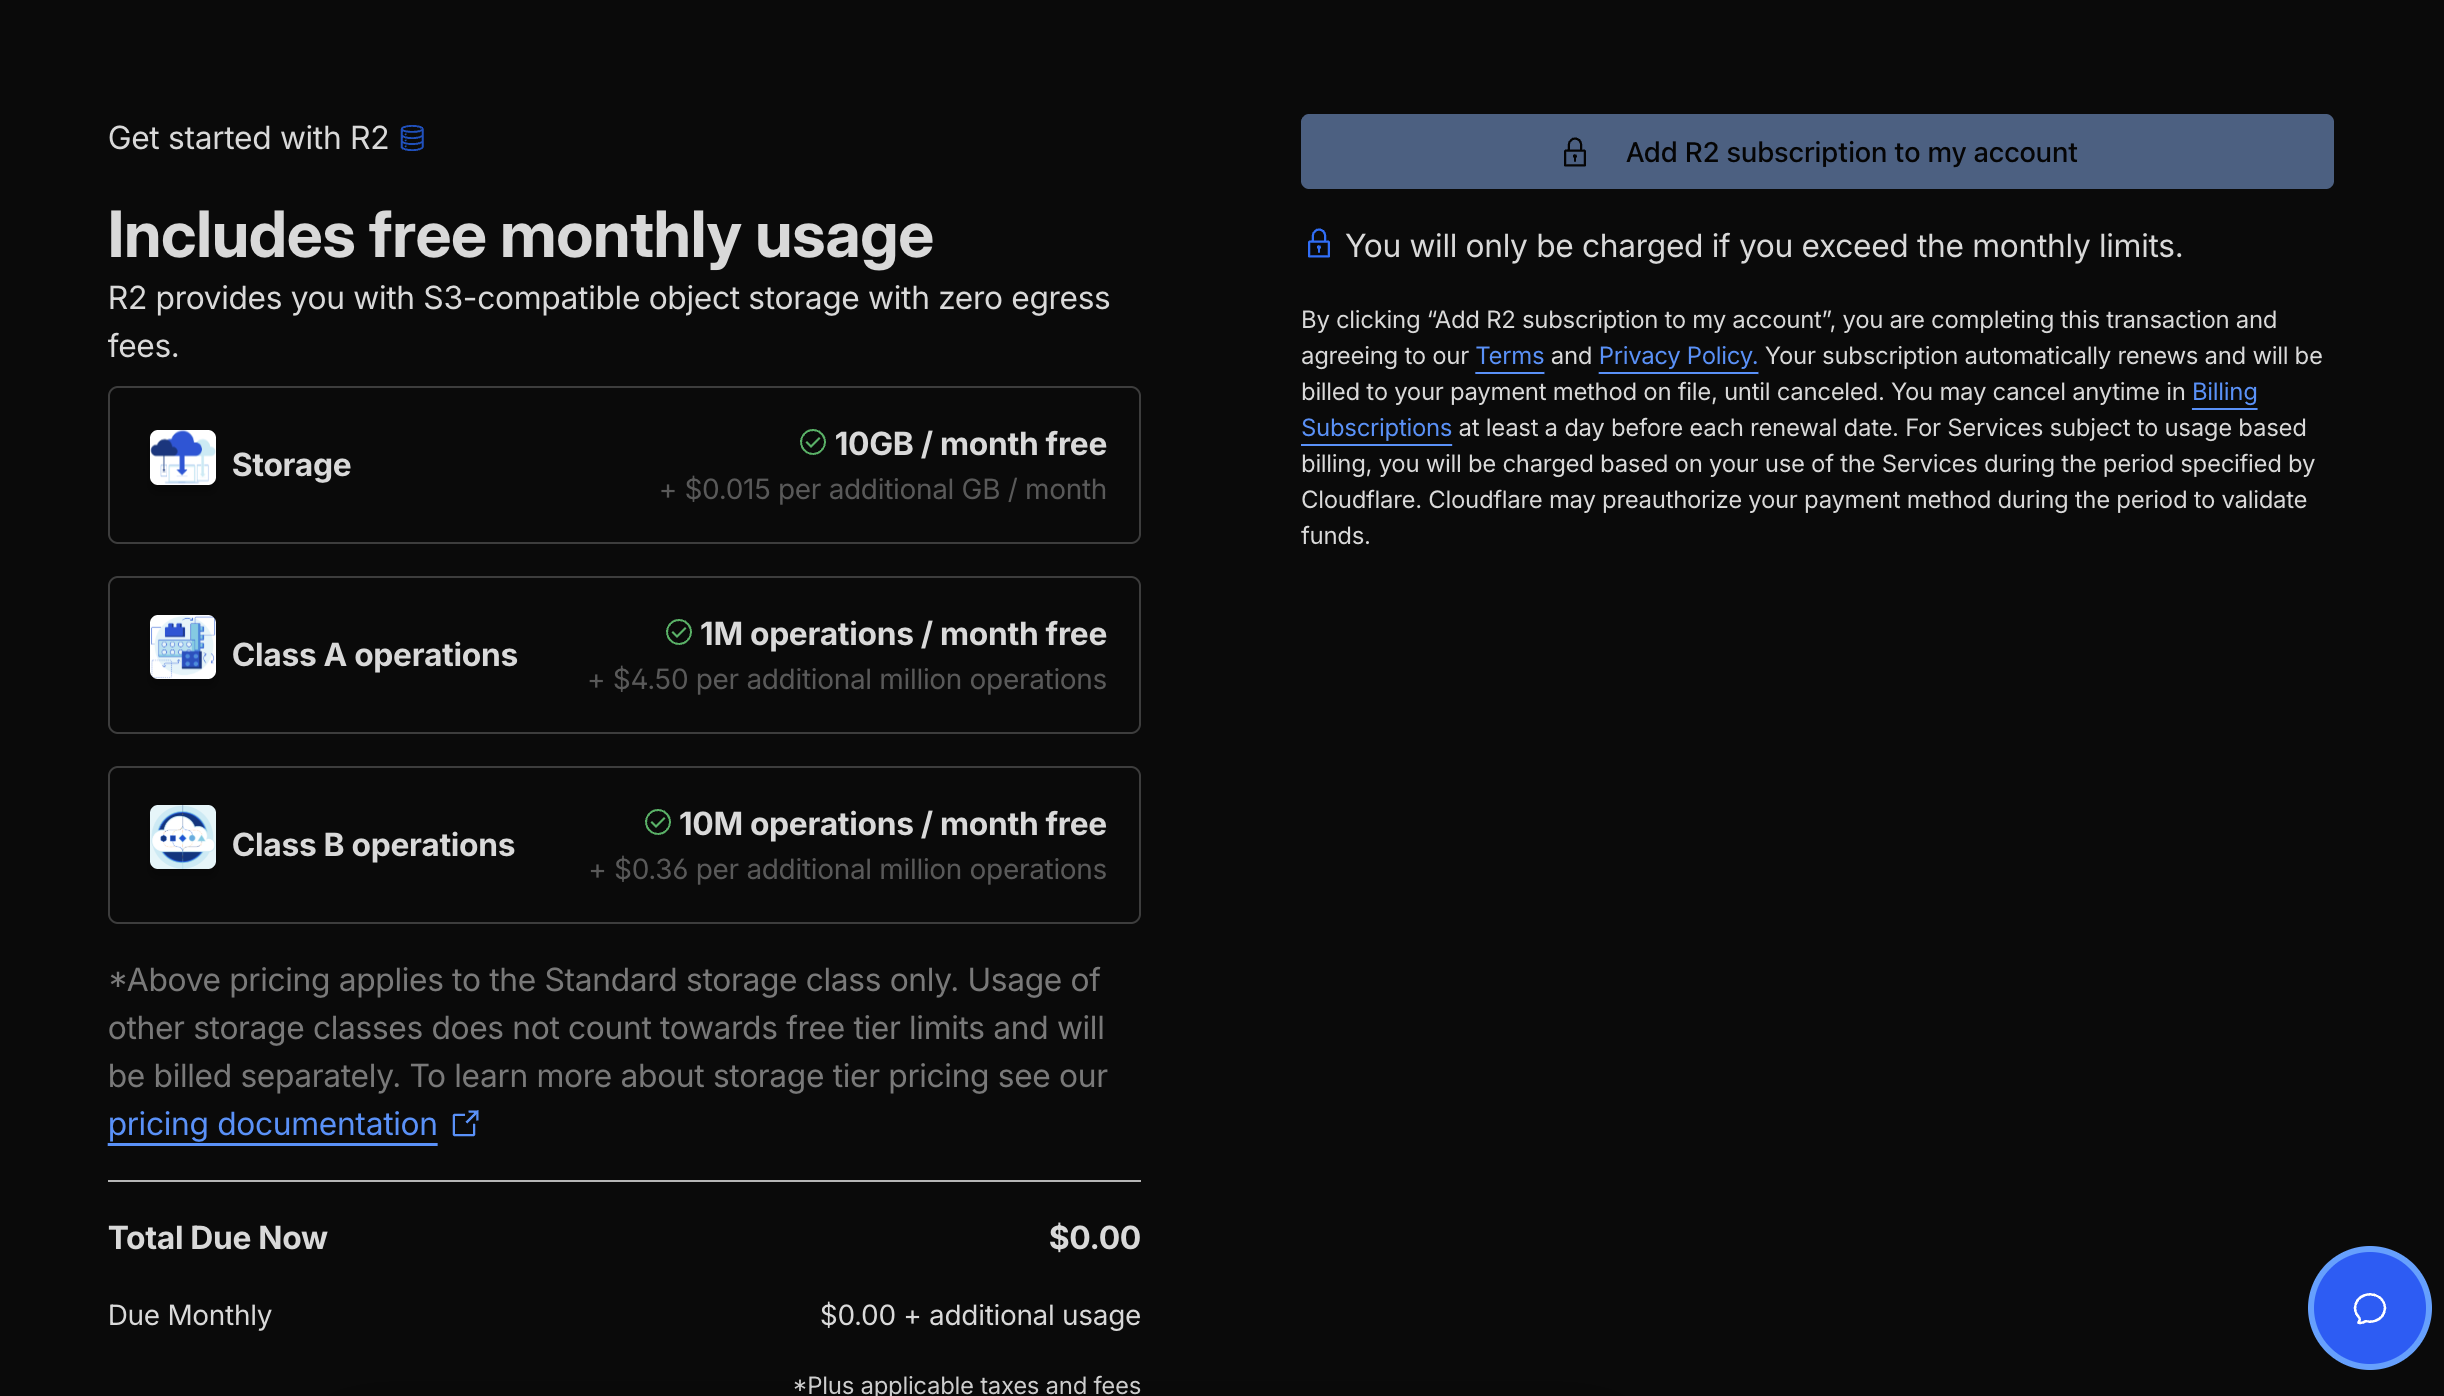This screenshot has width=2444, height=1396.
Task: Click the Class A operations icon
Action: tap(182, 647)
